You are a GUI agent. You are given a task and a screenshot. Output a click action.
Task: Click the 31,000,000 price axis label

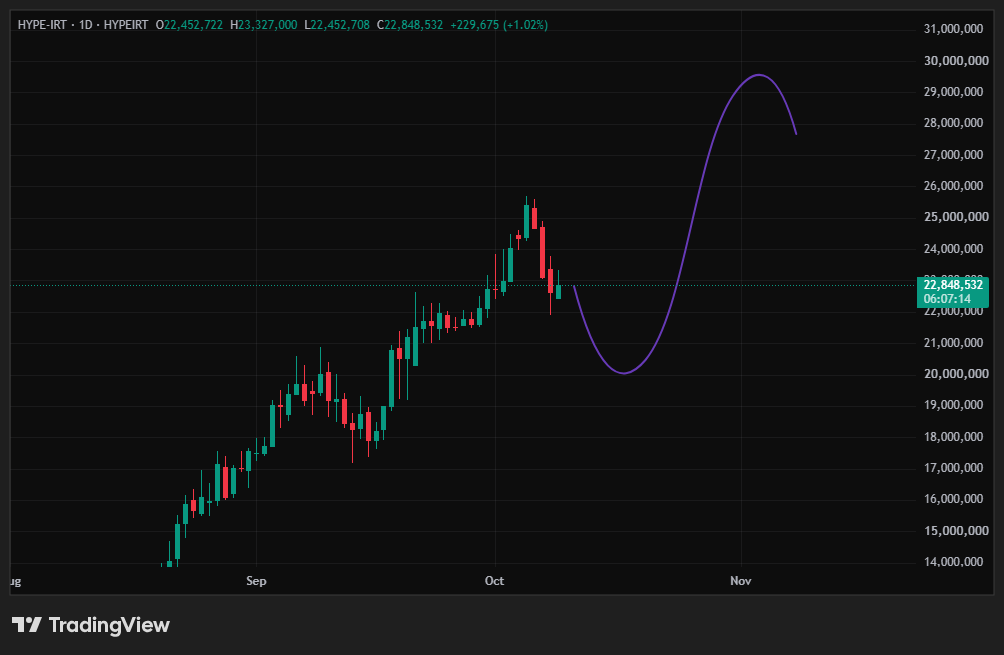[953, 29]
